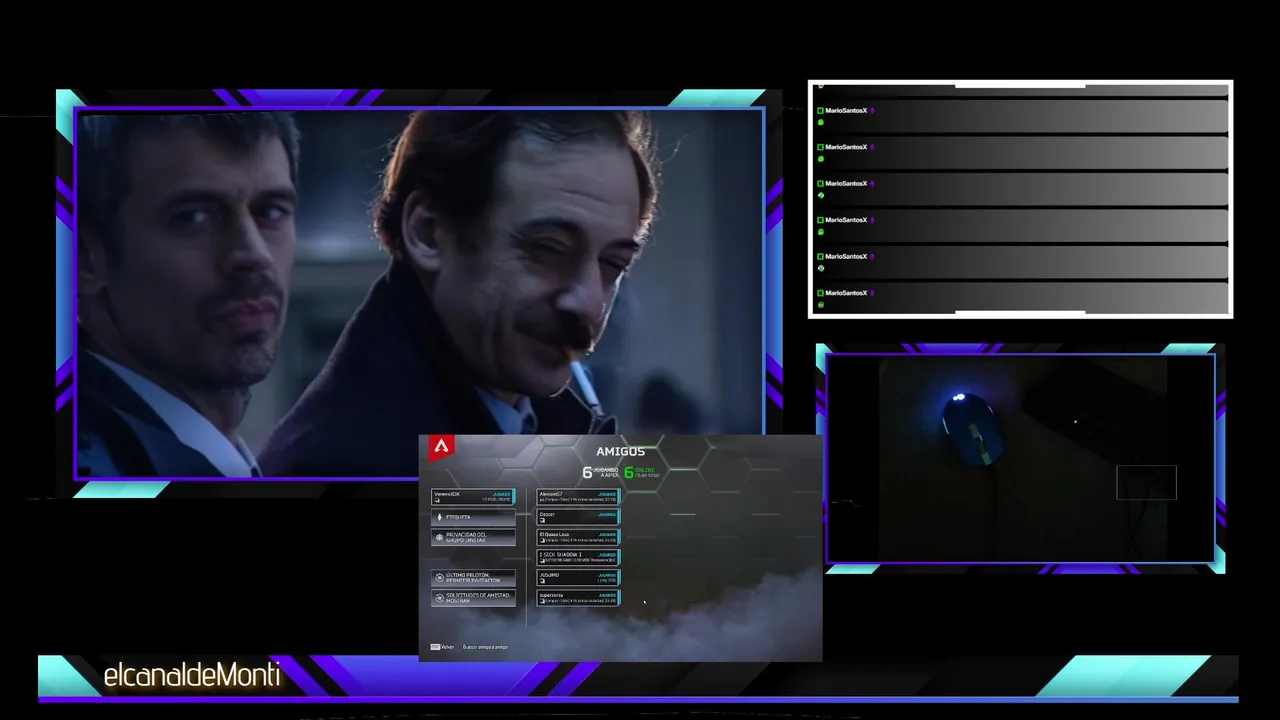
Task: Select friend Deszer in the list
Action: point(578,517)
